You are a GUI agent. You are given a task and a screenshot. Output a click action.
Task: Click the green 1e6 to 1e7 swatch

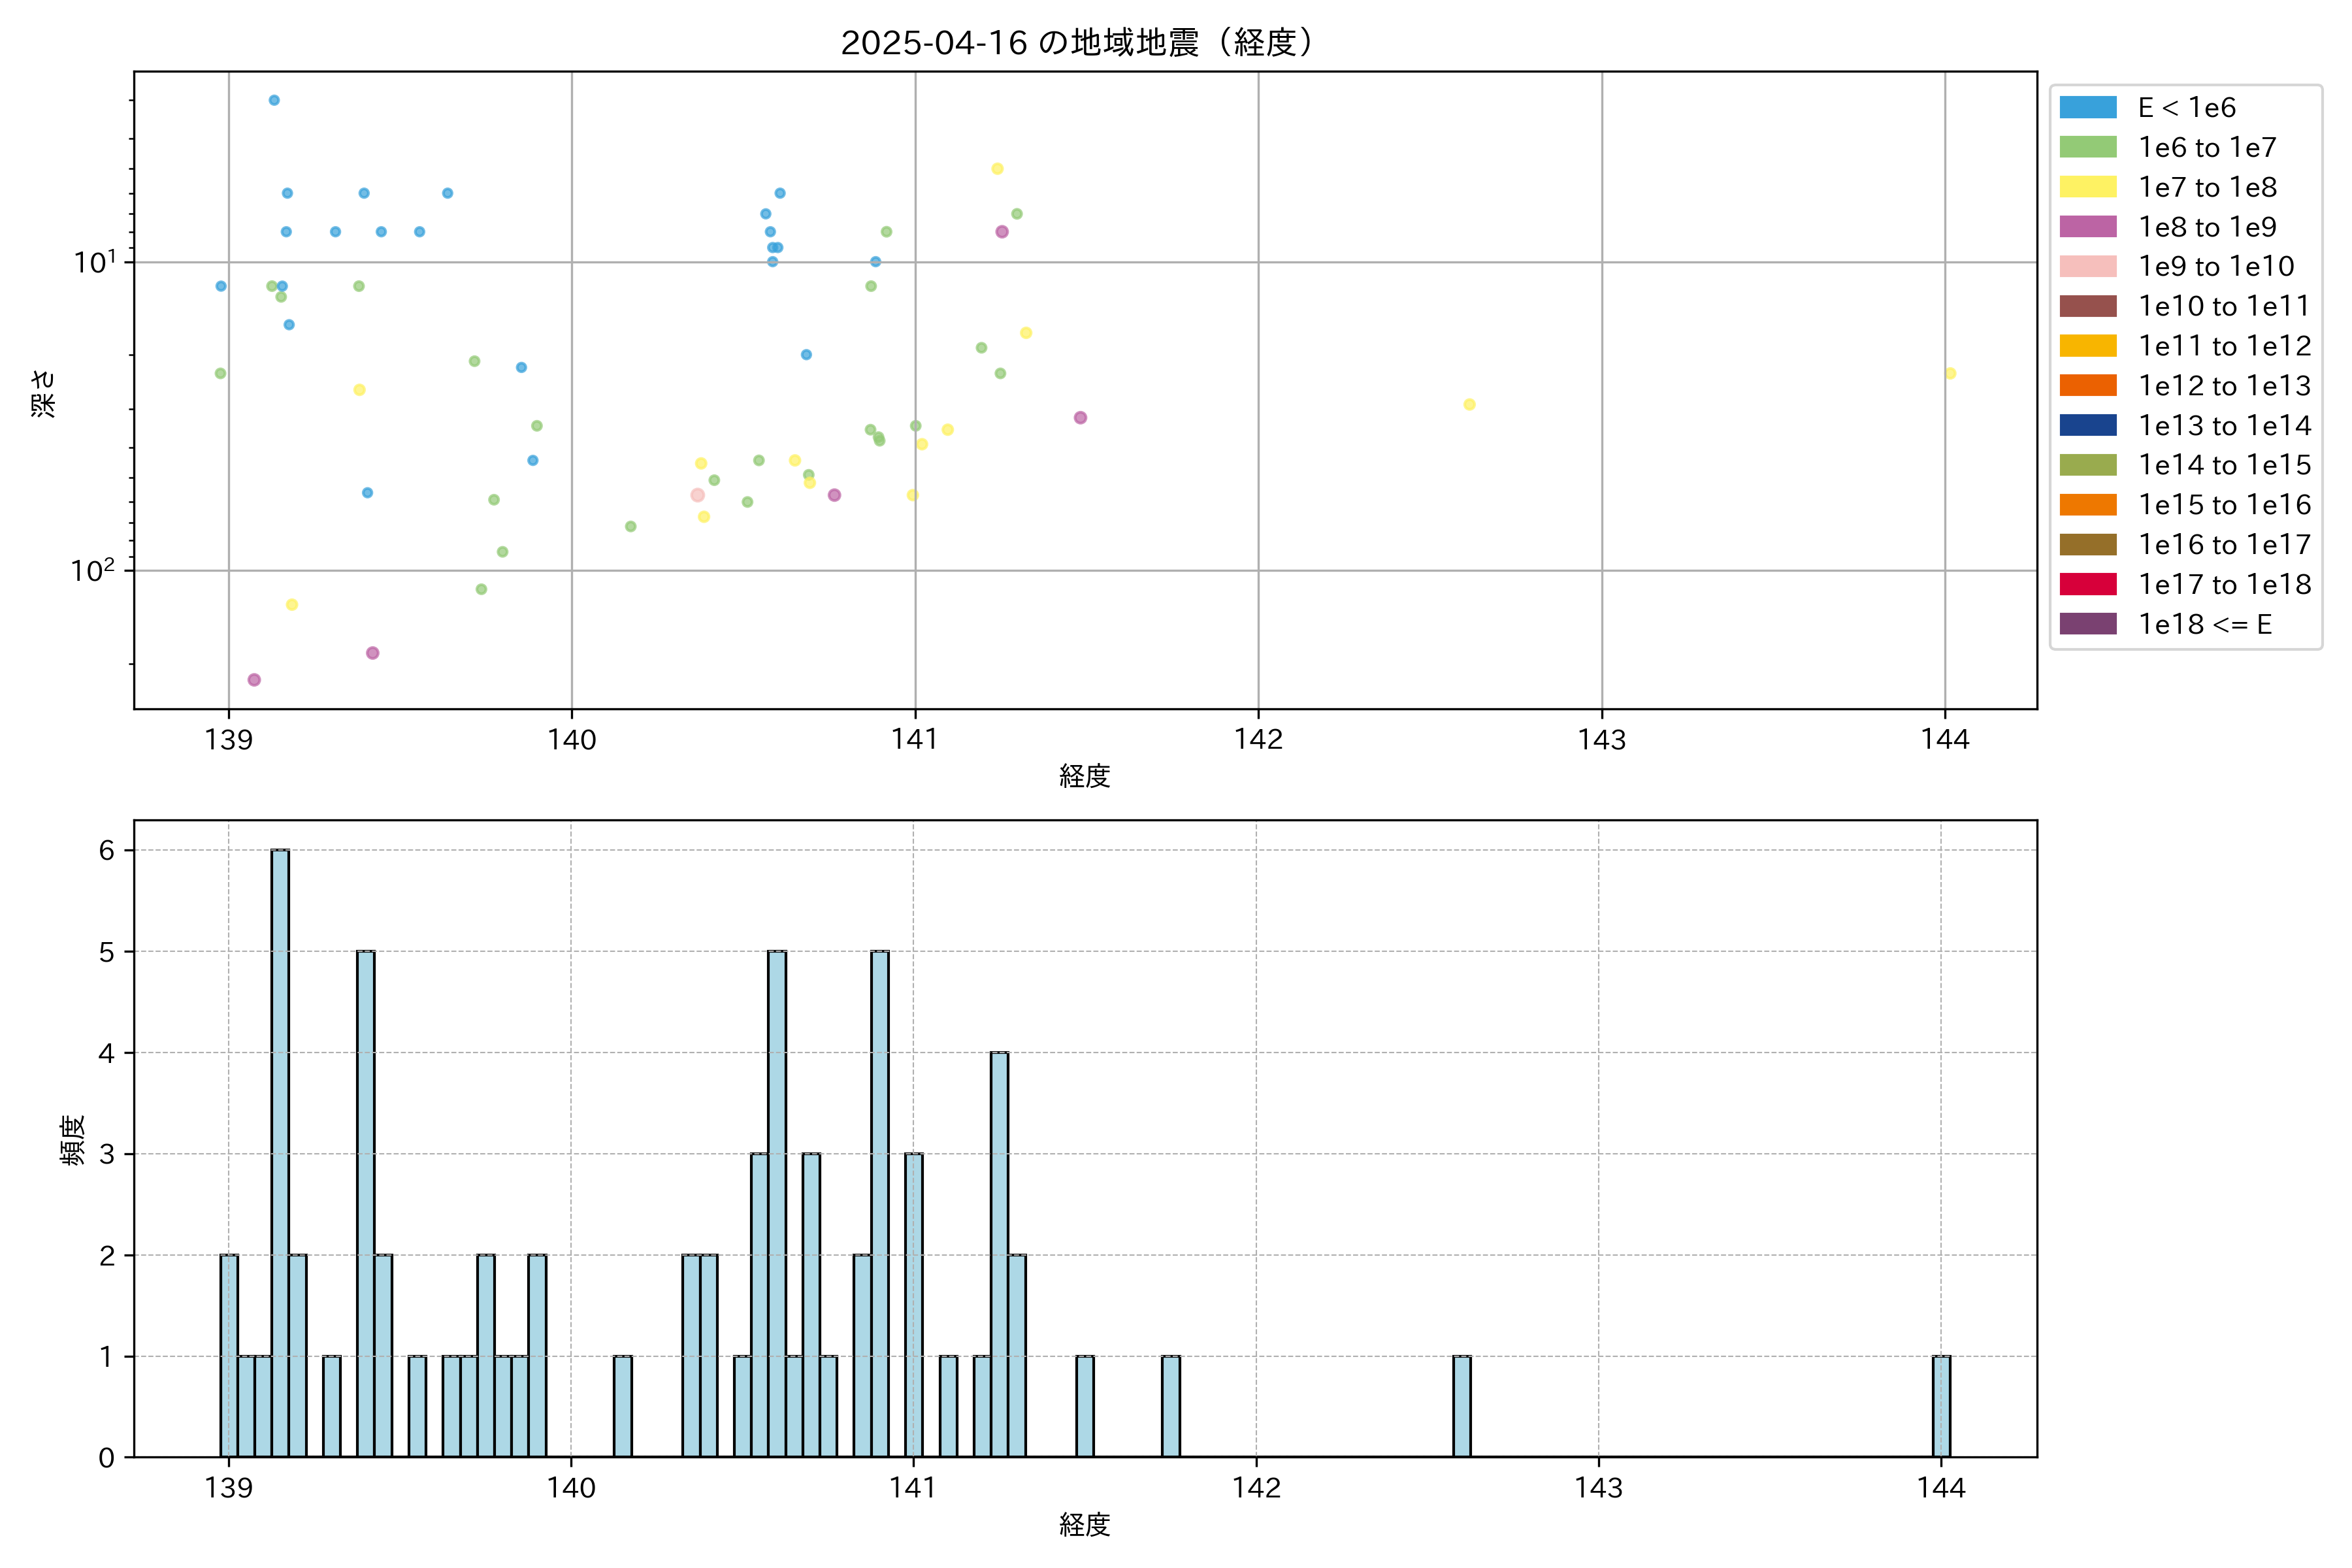point(2088,148)
